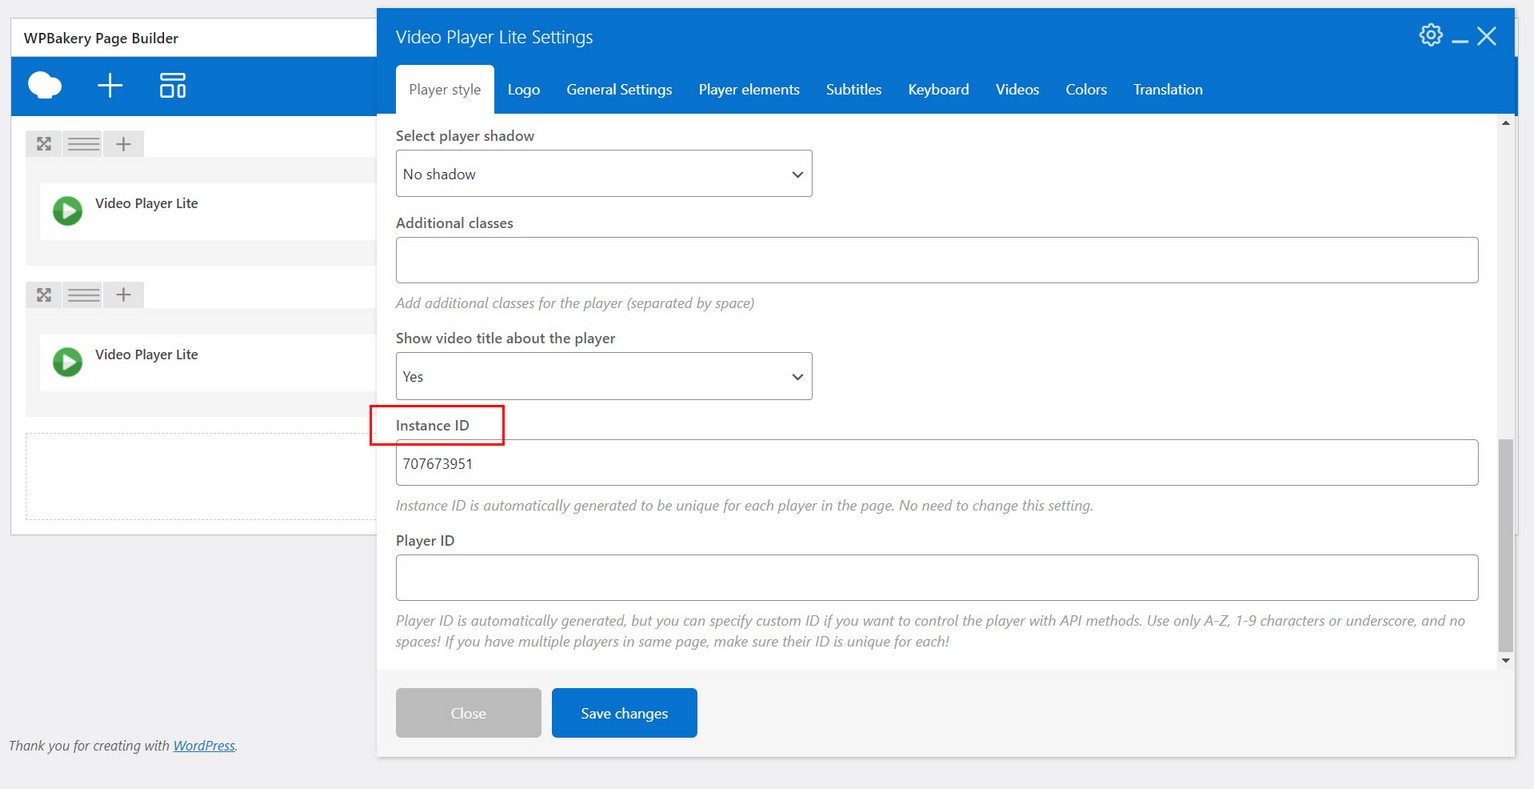This screenshot has width=1534, height=789.
Task: Switch to the Logo tab
Action: tap(523, 90)
